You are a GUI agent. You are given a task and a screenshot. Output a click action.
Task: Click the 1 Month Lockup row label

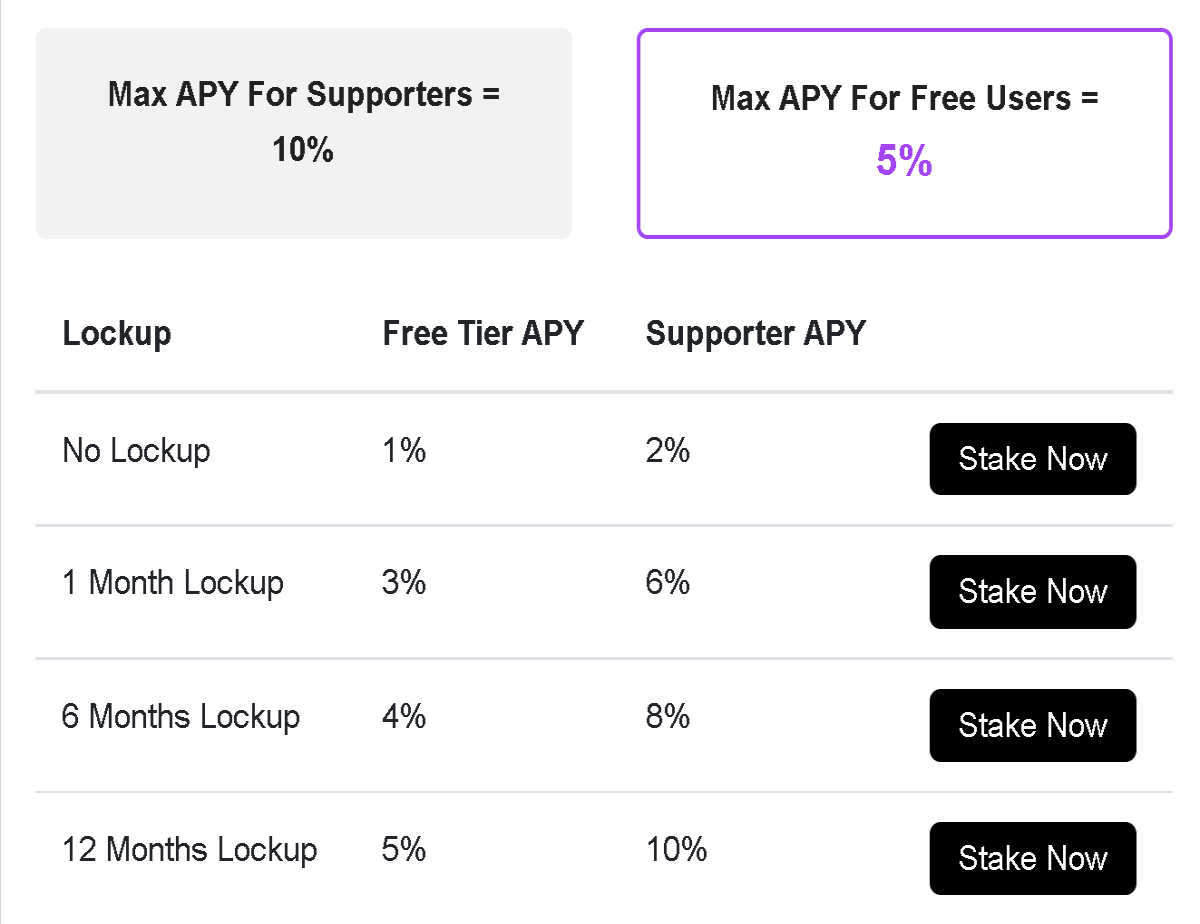click(x=173, y=583)
